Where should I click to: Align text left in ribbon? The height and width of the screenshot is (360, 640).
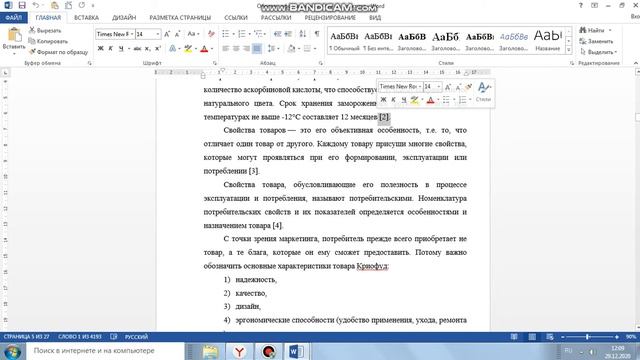(x=226, y=49)
